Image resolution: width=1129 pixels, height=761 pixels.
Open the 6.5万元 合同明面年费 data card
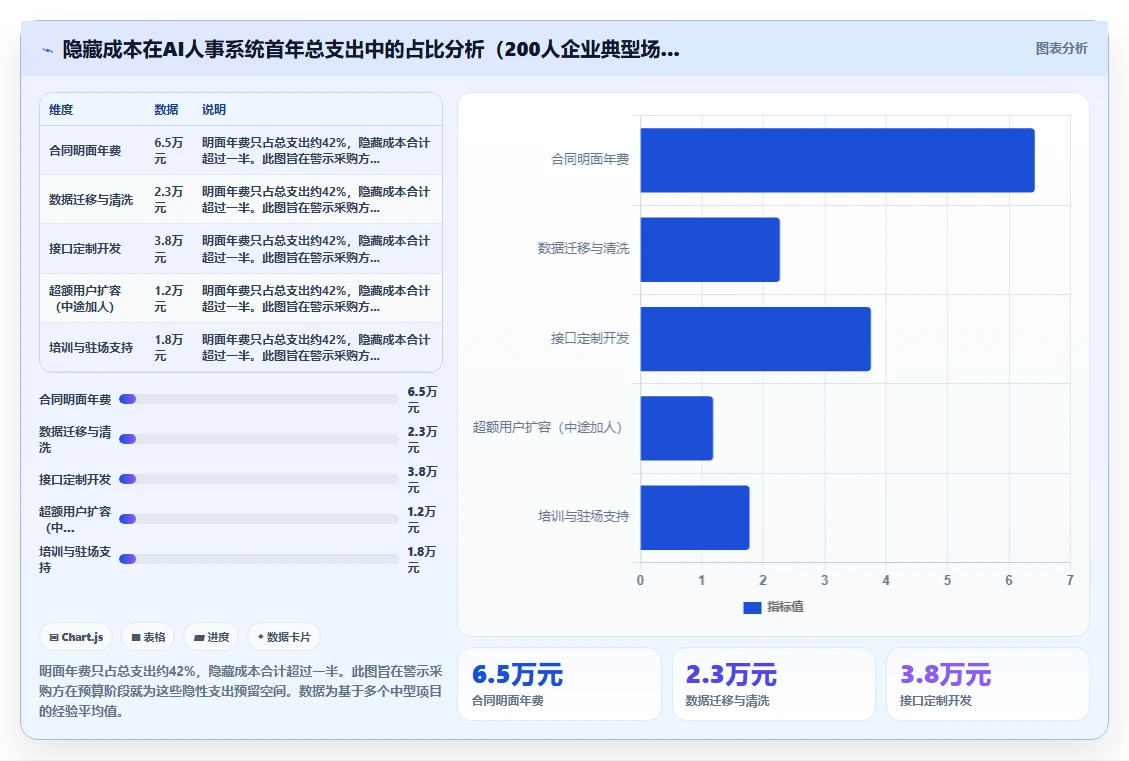559,684
